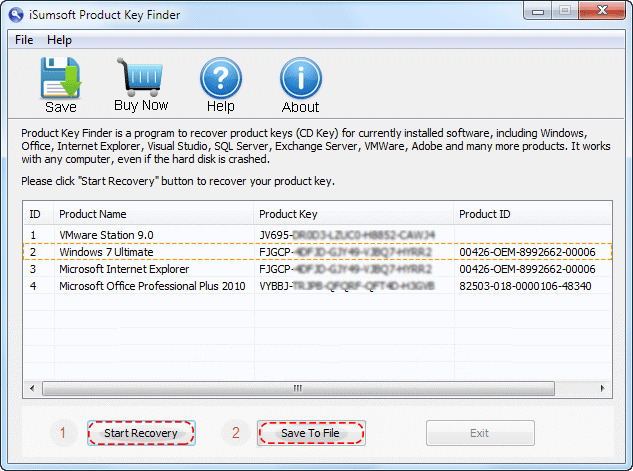Open the File menu
Screen dimensions: 633x471
coord(24,40)
